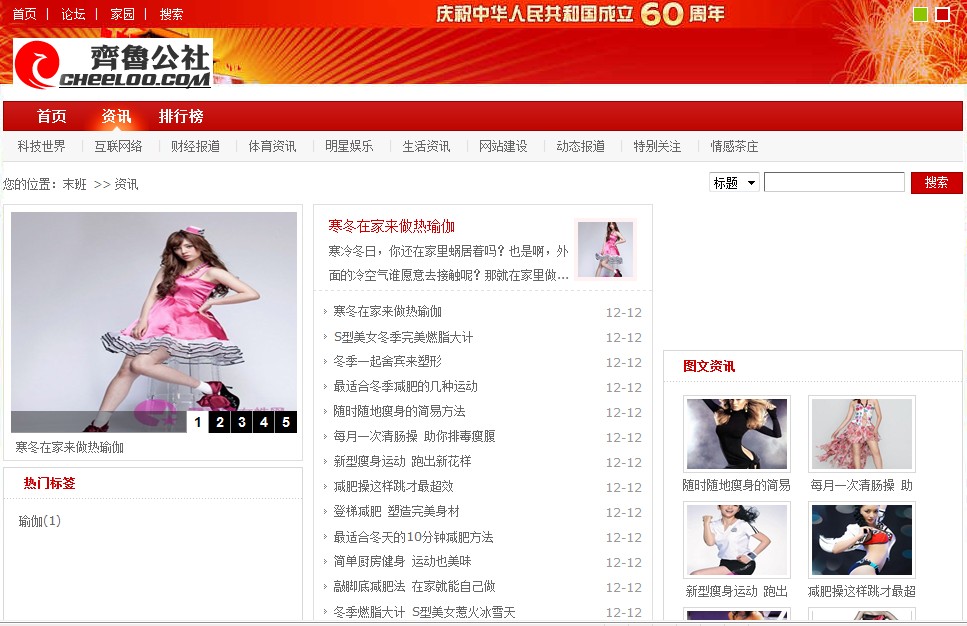
Task: Open 图文资讯 caption 每月一次清肠操 助
Action: pyautogui.click(x=862, y=485)
